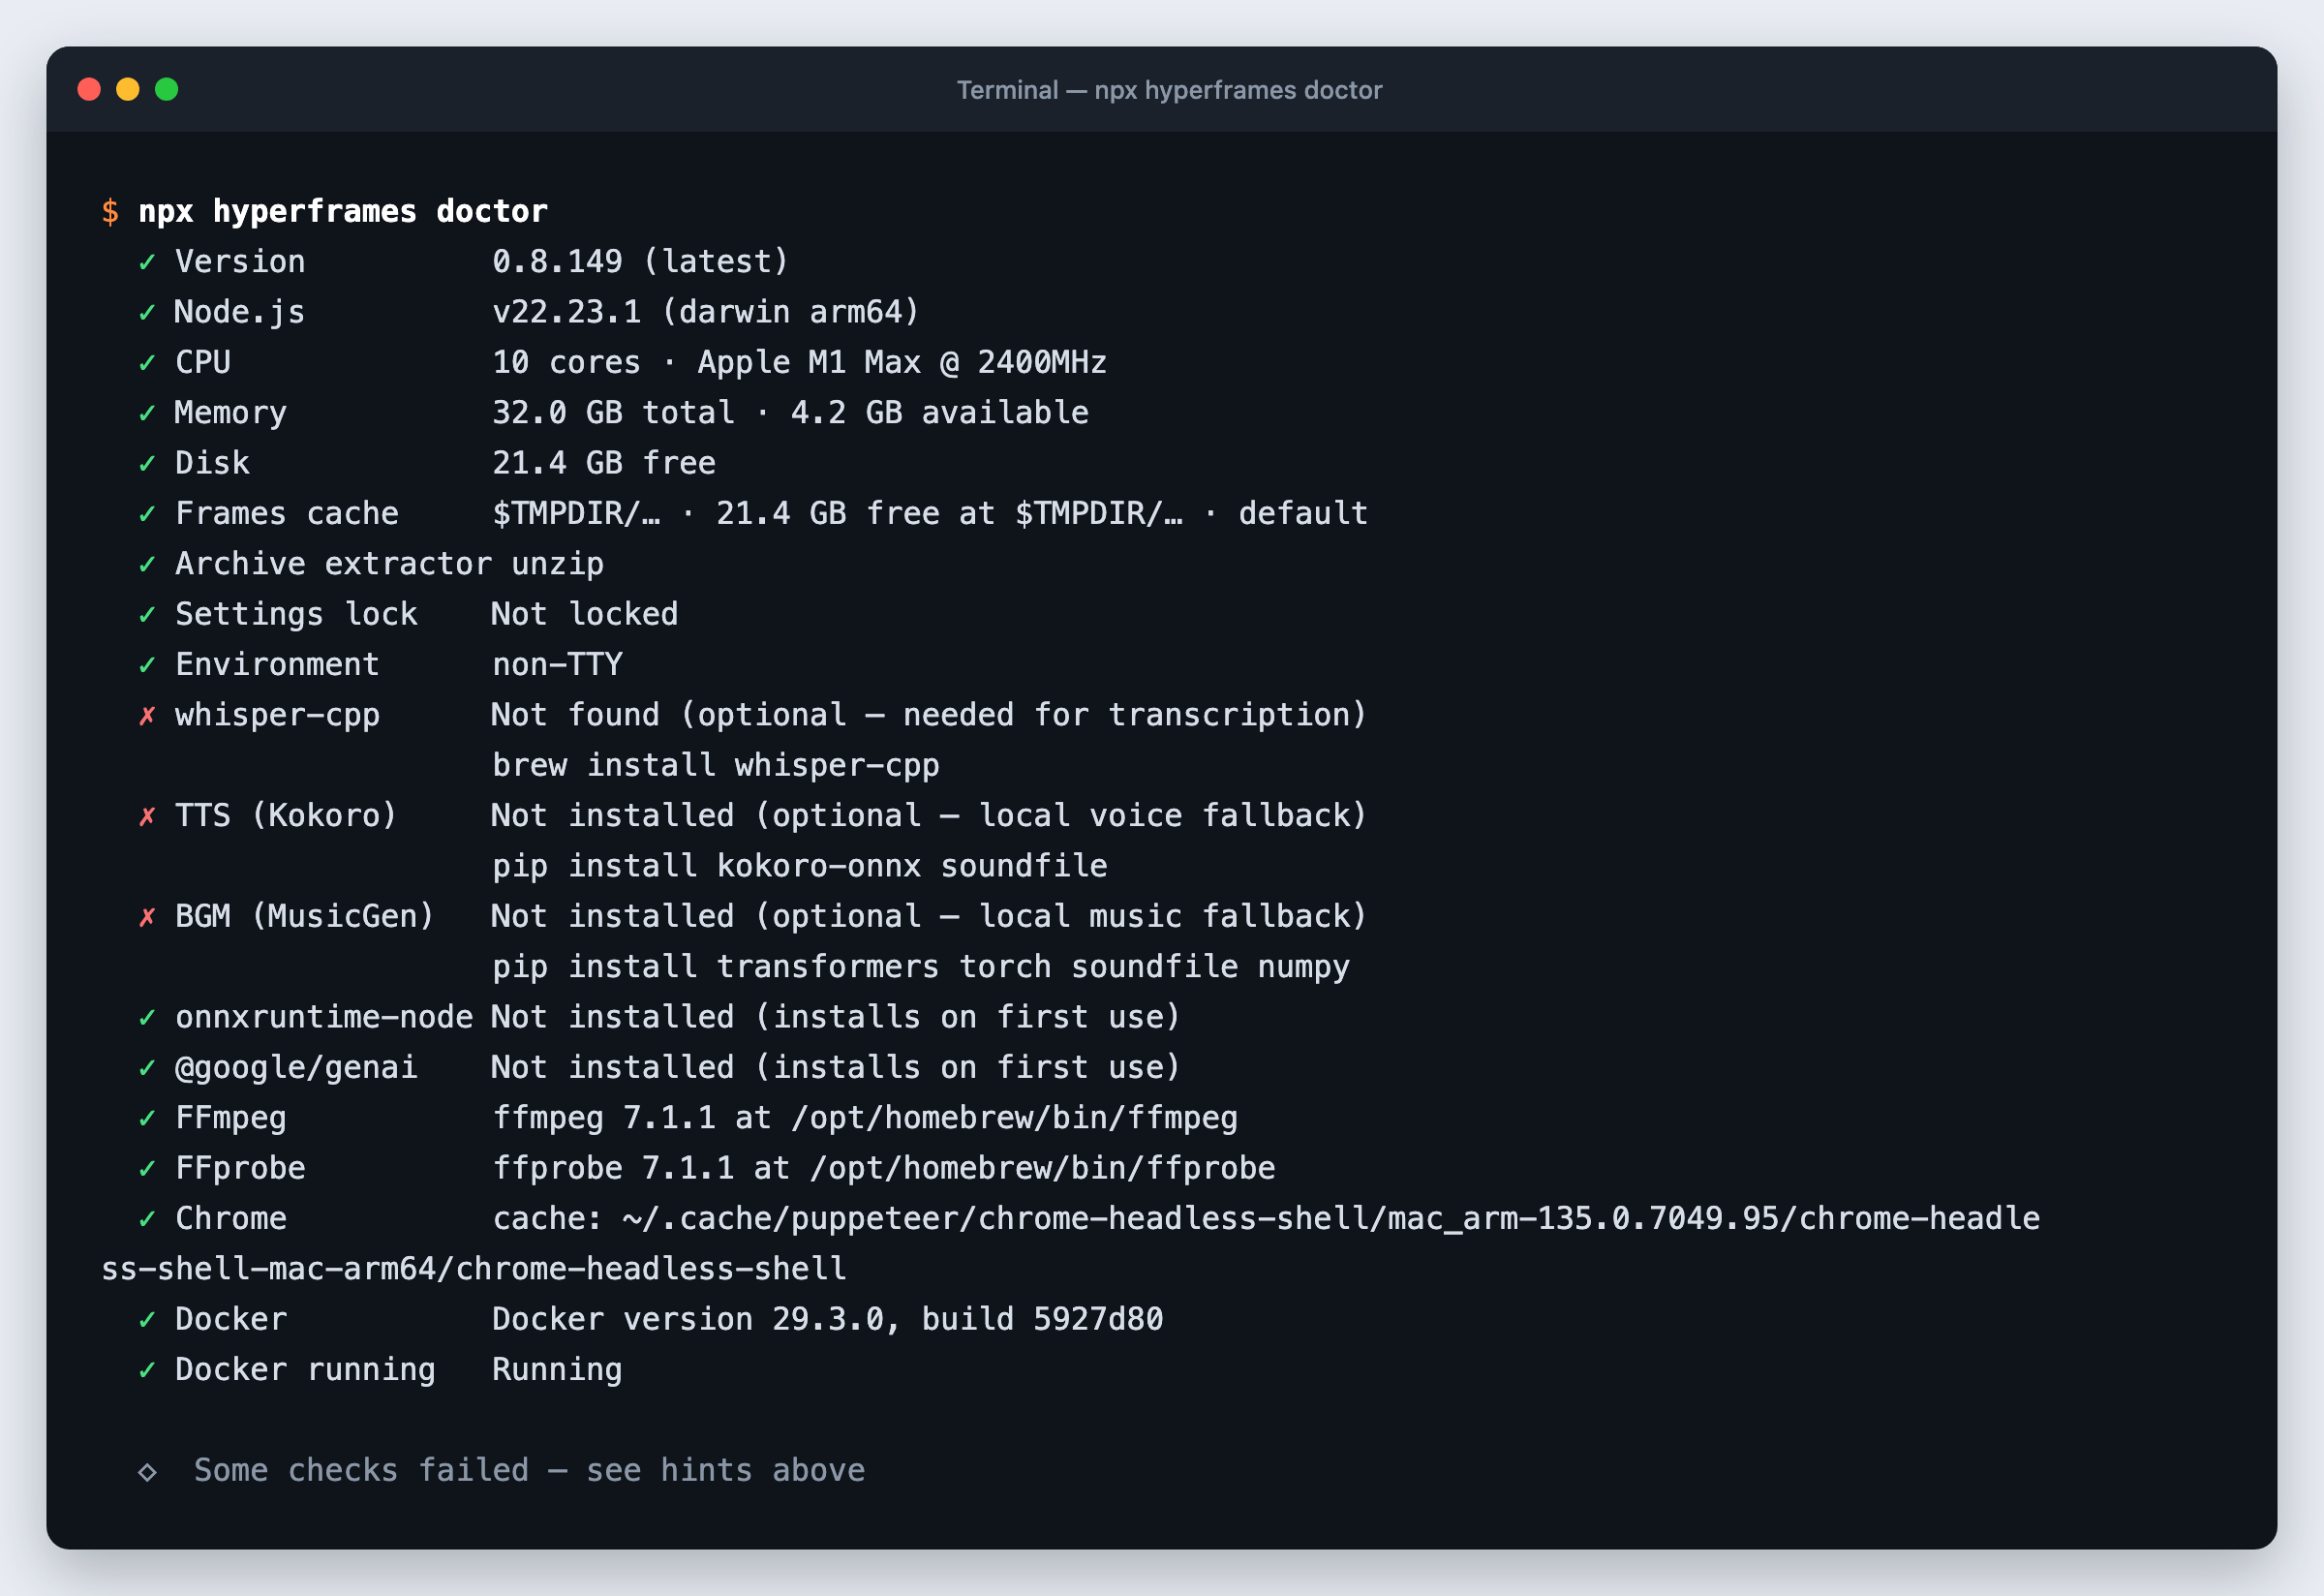Click the 'Frames cache' check label
2324x1596 pixels.
[x=287, y=514]
